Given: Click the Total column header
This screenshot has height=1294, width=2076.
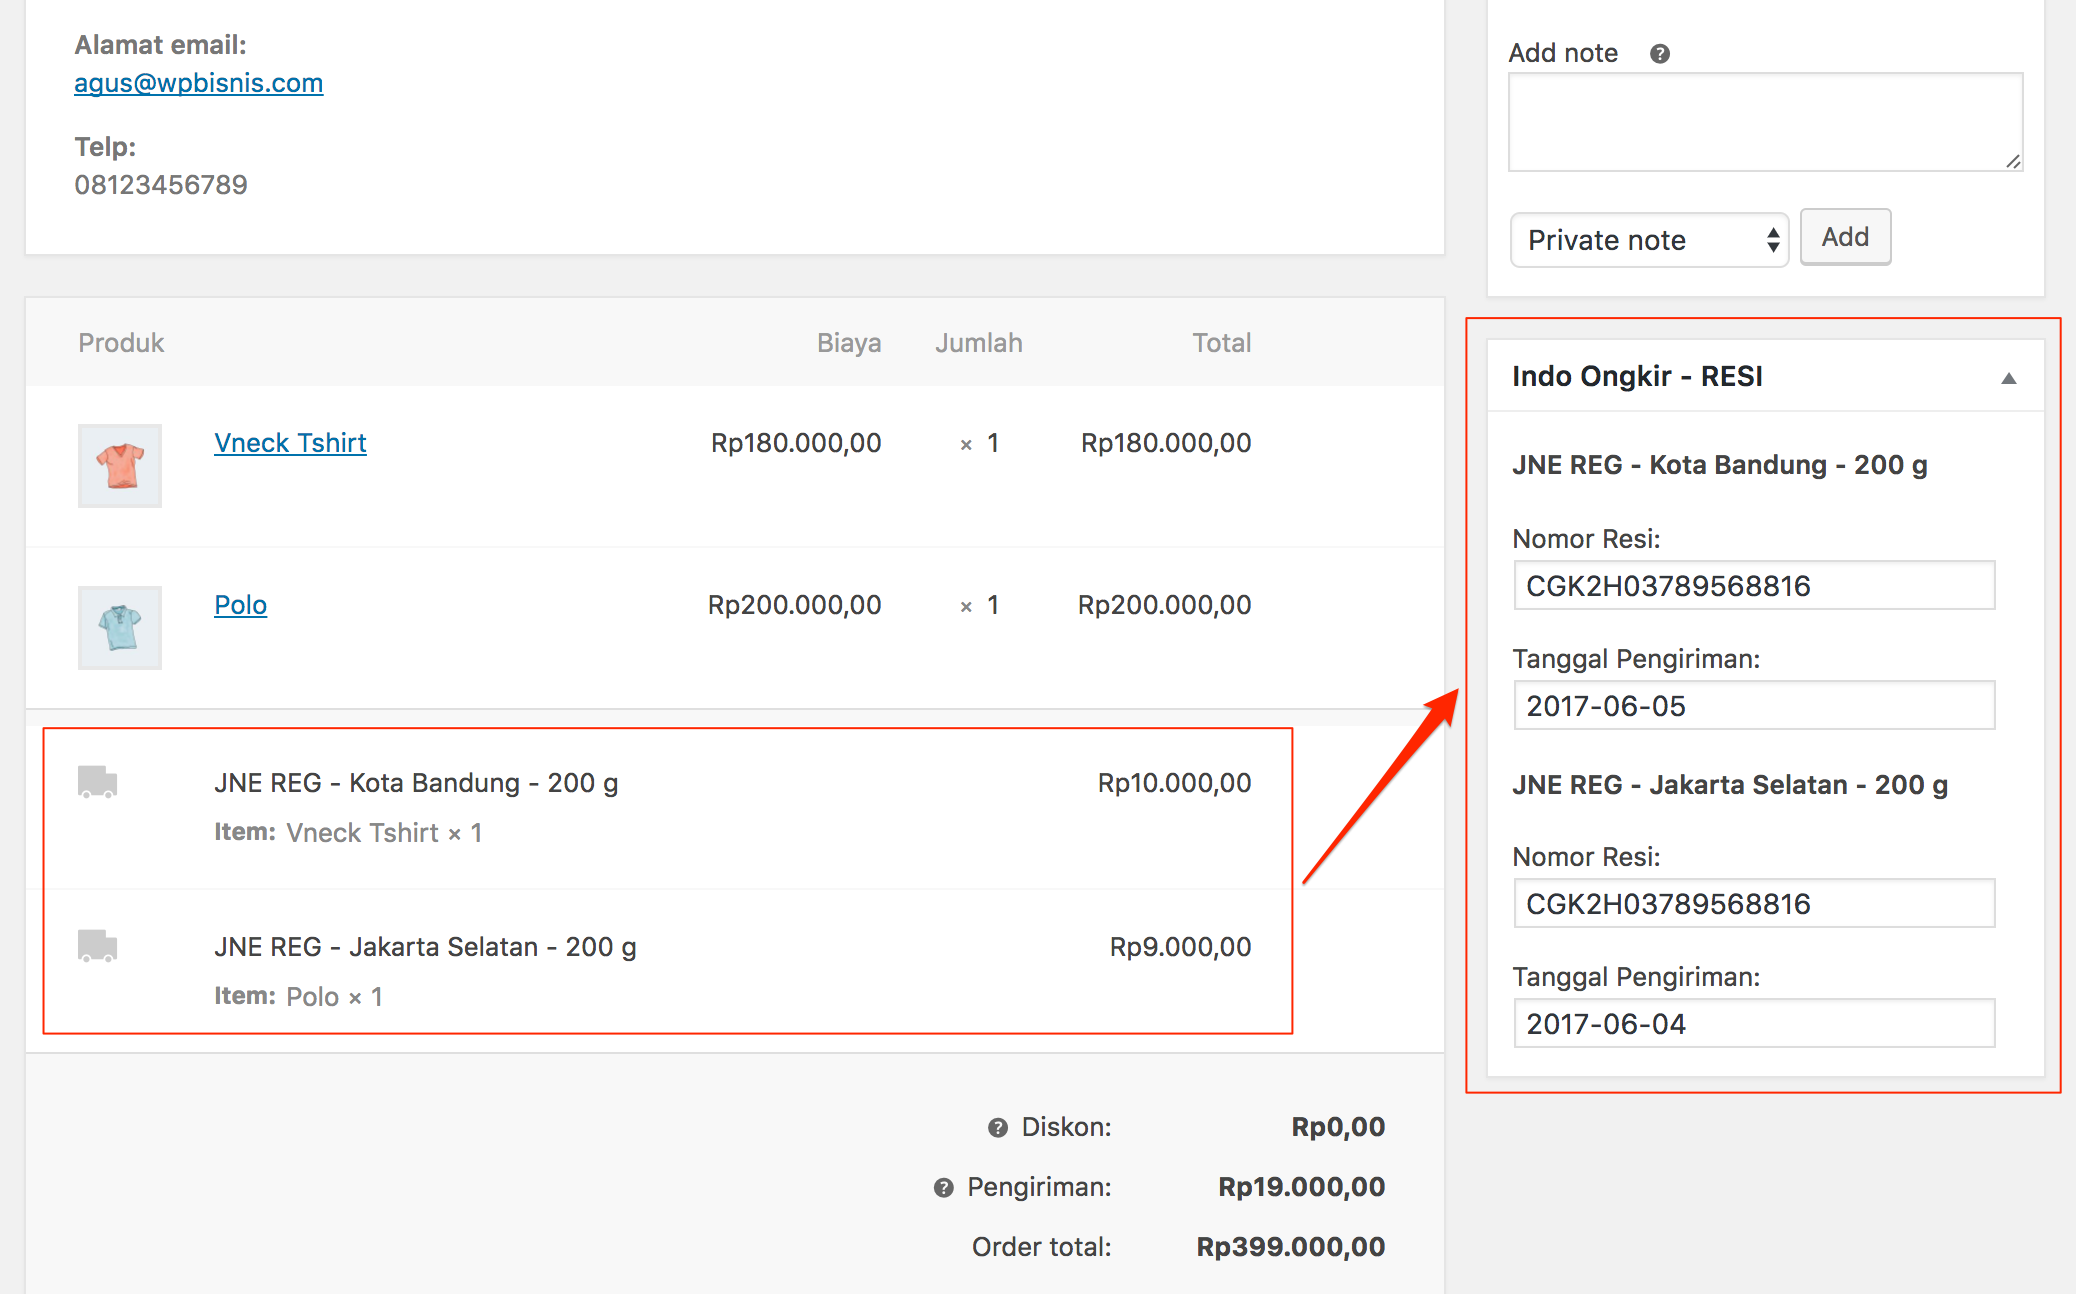Looking at the screenshot, I should point(1222,343).
